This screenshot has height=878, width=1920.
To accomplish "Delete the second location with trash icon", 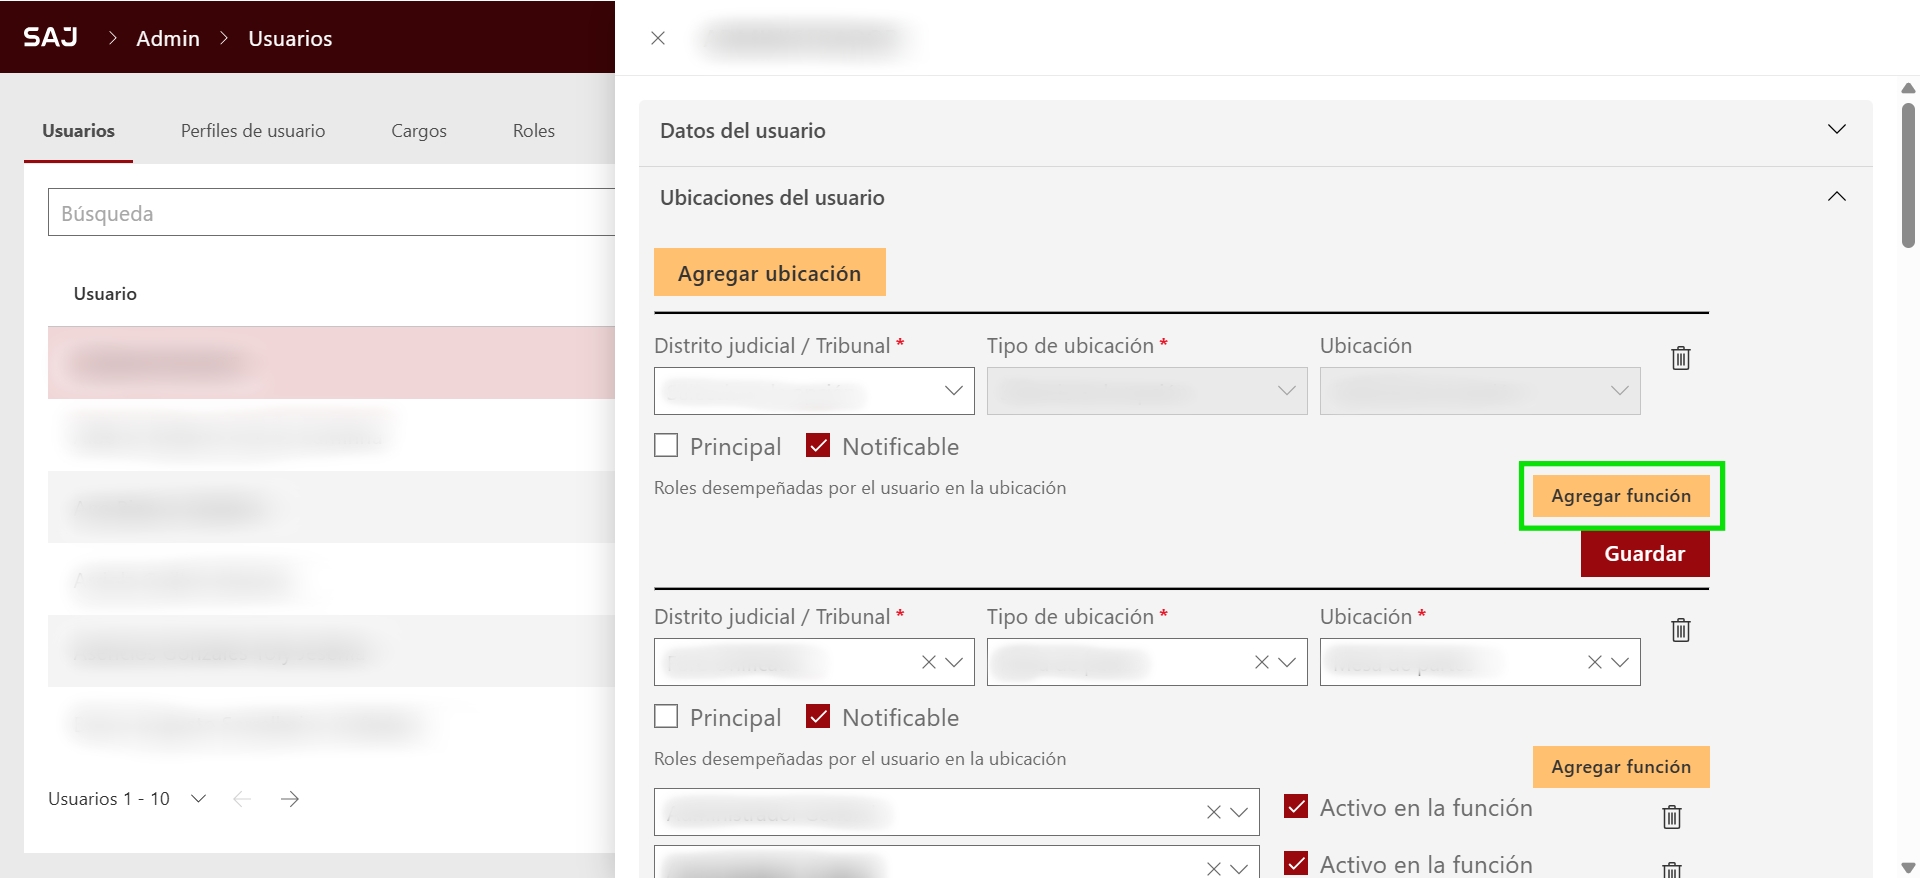I will [x=1680, y=630].
